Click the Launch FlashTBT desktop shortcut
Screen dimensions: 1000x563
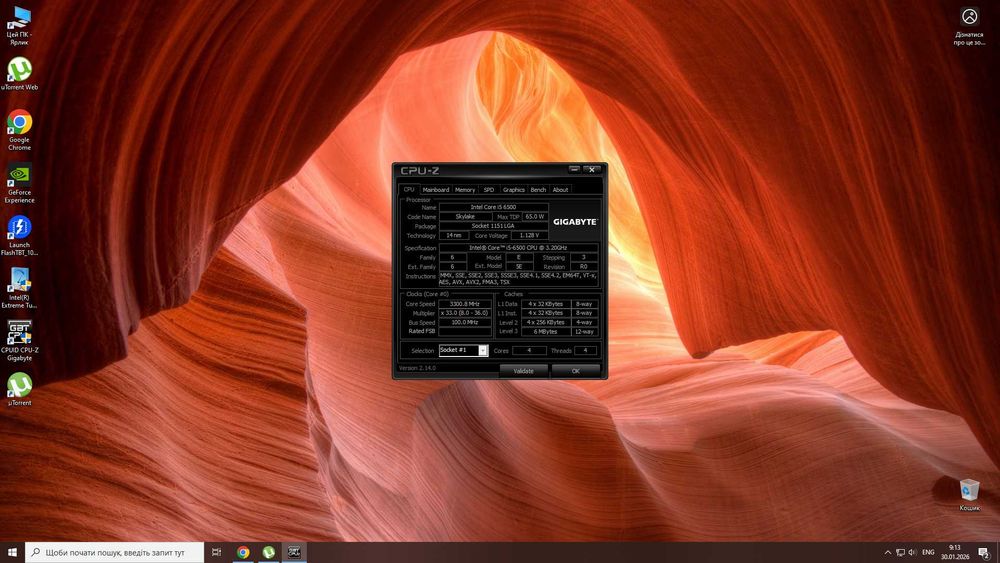click(19, 229)
